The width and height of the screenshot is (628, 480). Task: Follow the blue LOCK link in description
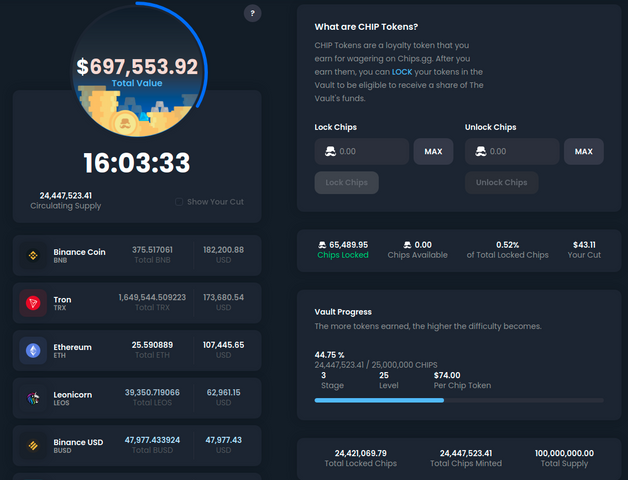tap(402, 72)
